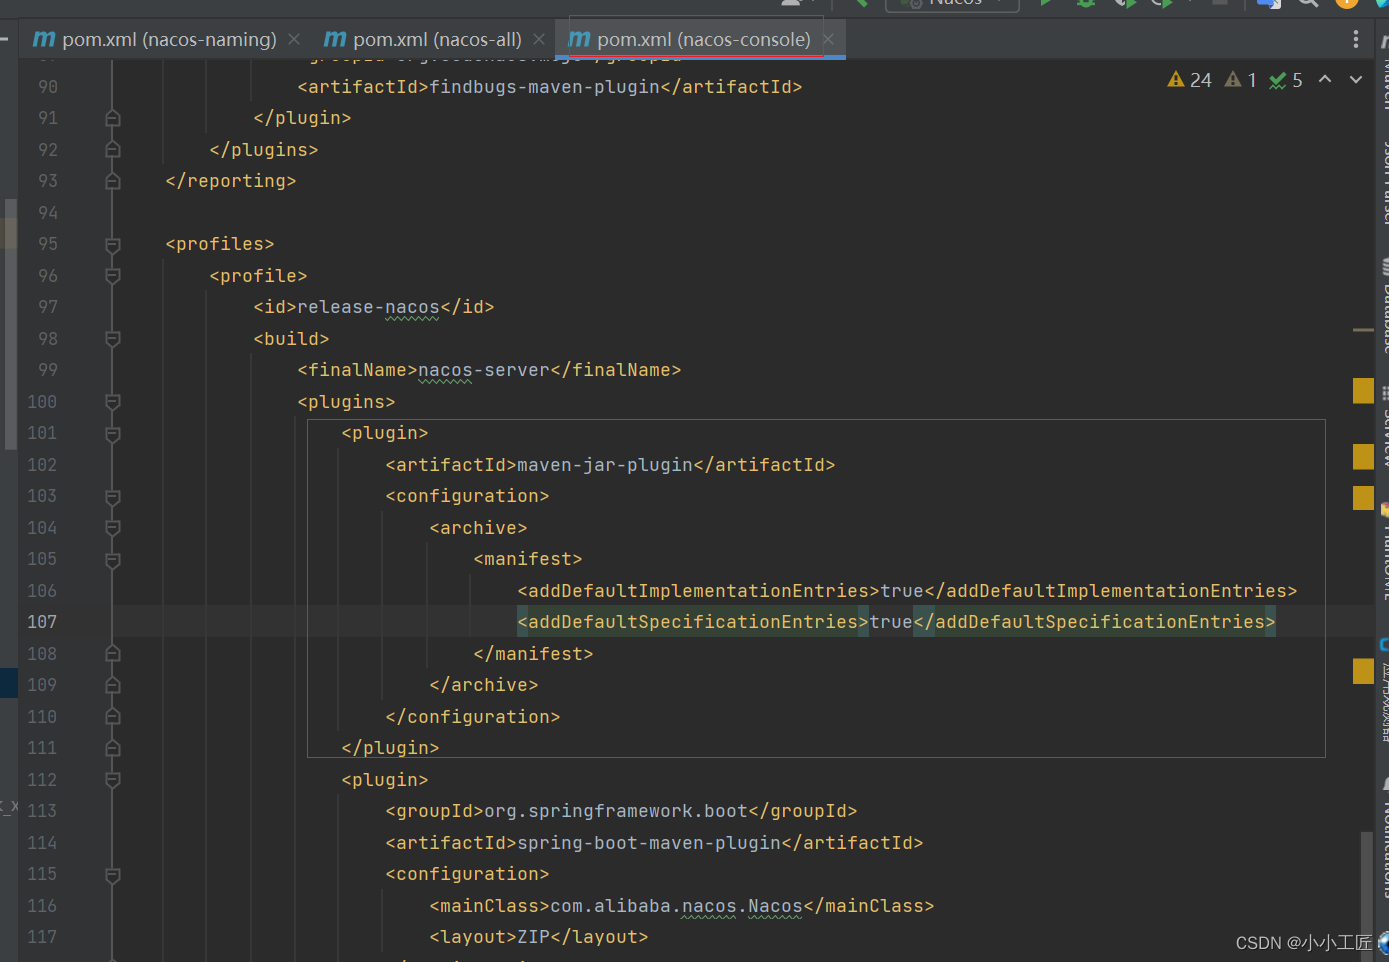This screenshot has width=1389, height=962.
Task: Click highlighted addDefaultSpecificationEntries opening tag
Action: coord(693,622)
